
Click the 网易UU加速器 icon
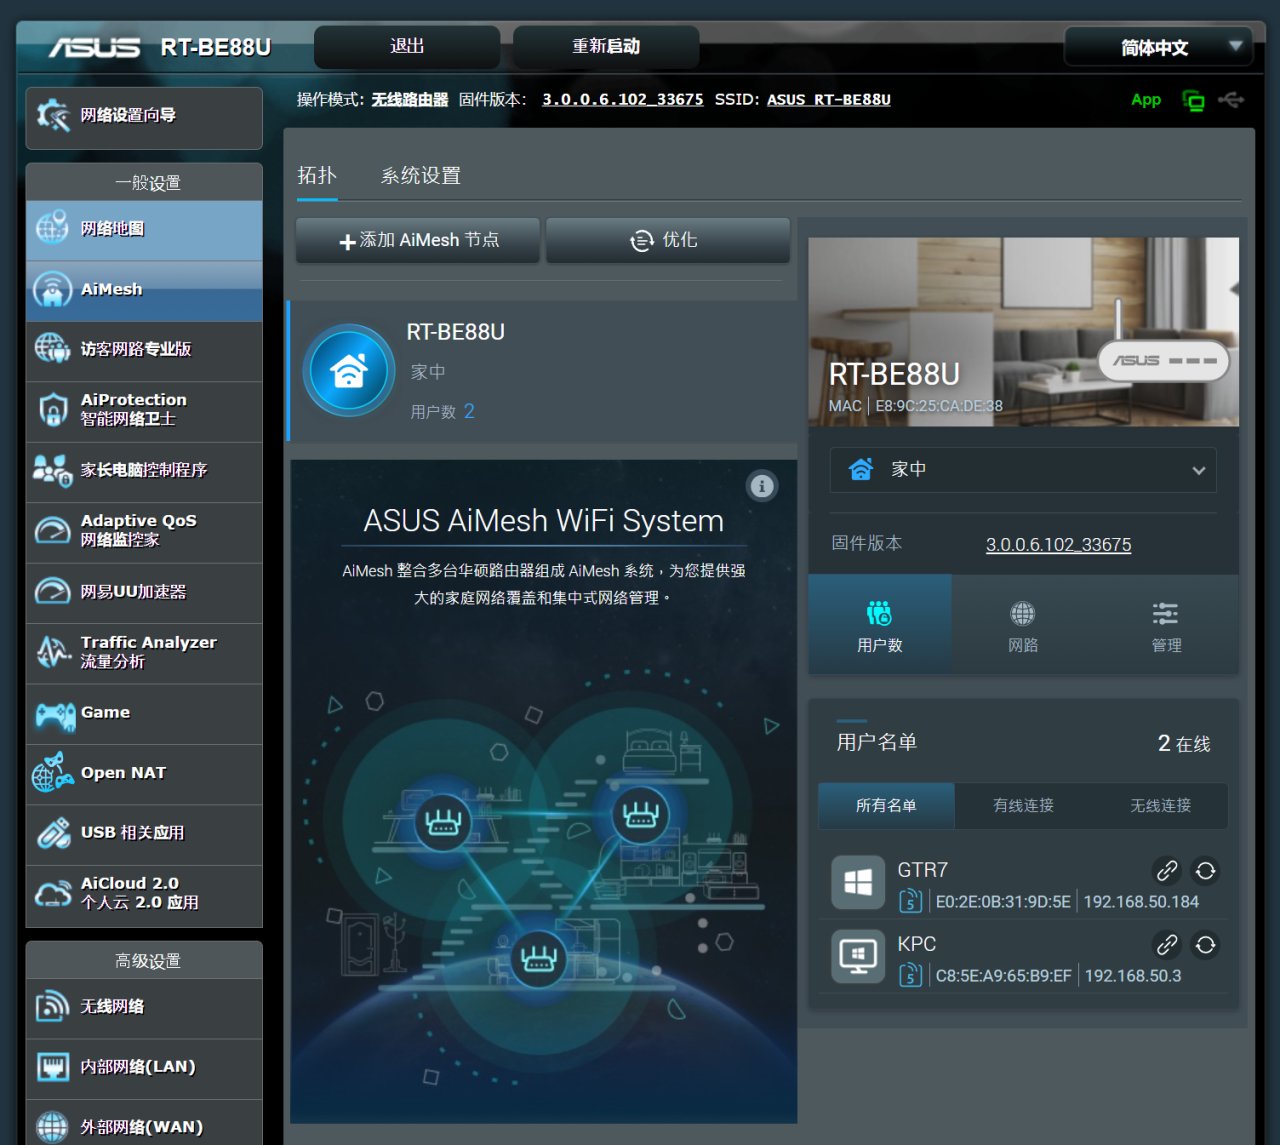[53, 592]
